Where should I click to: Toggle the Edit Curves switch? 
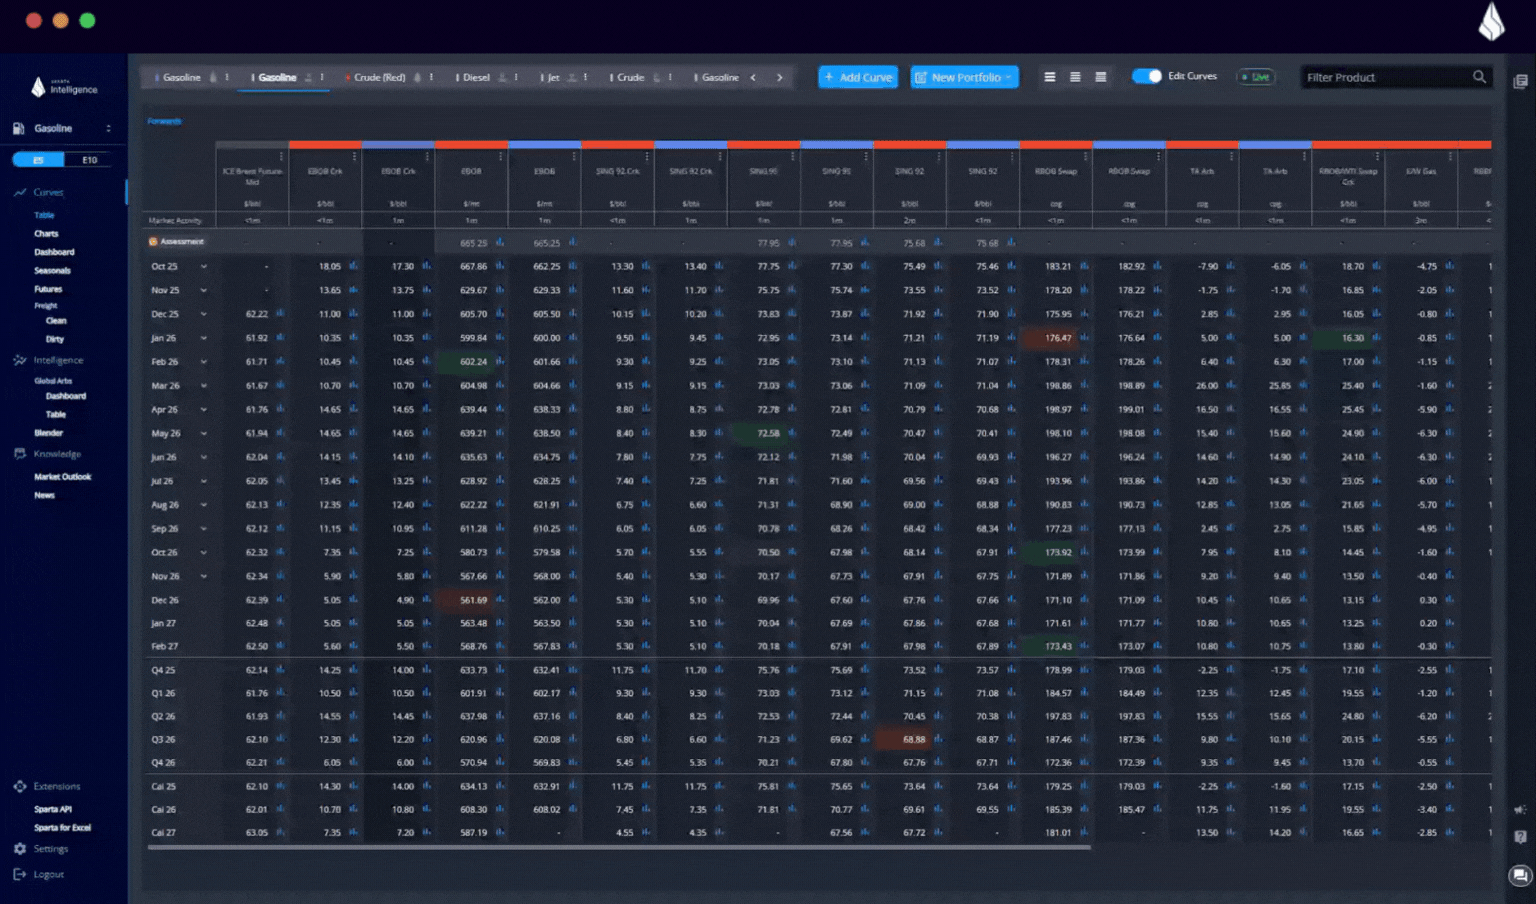tap(1146, 76)
